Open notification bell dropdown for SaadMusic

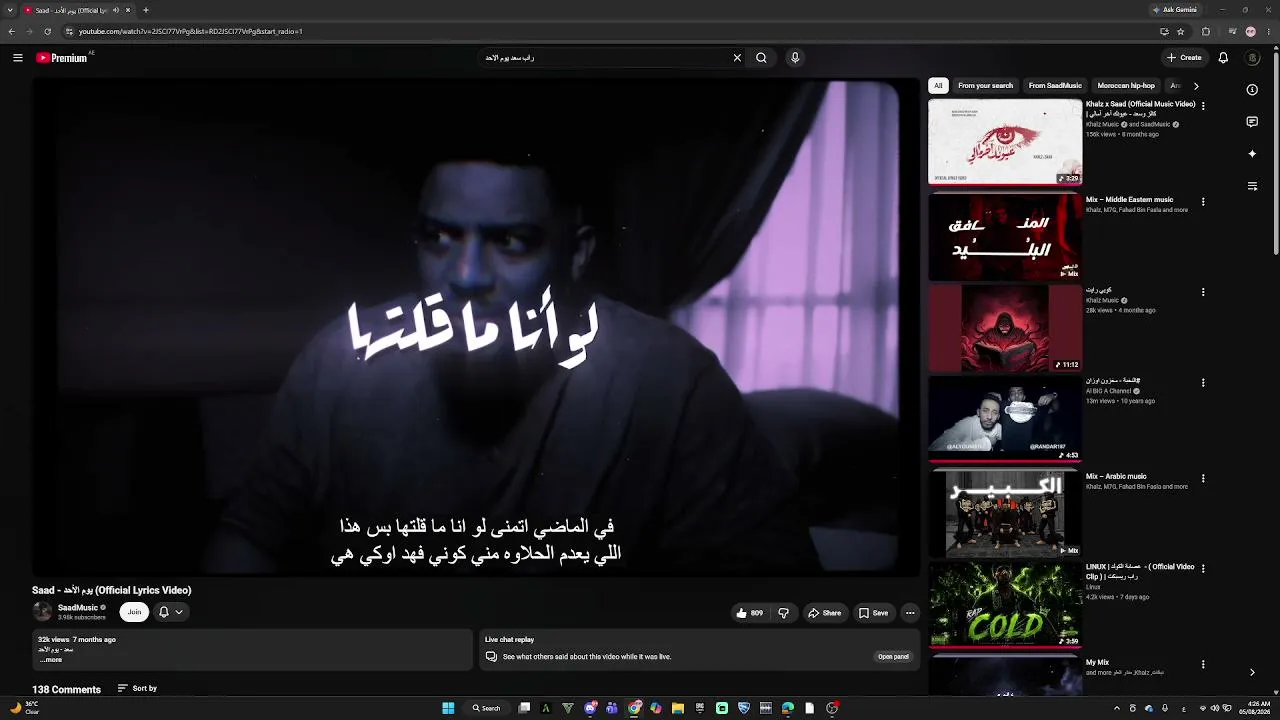coord(171,612)
